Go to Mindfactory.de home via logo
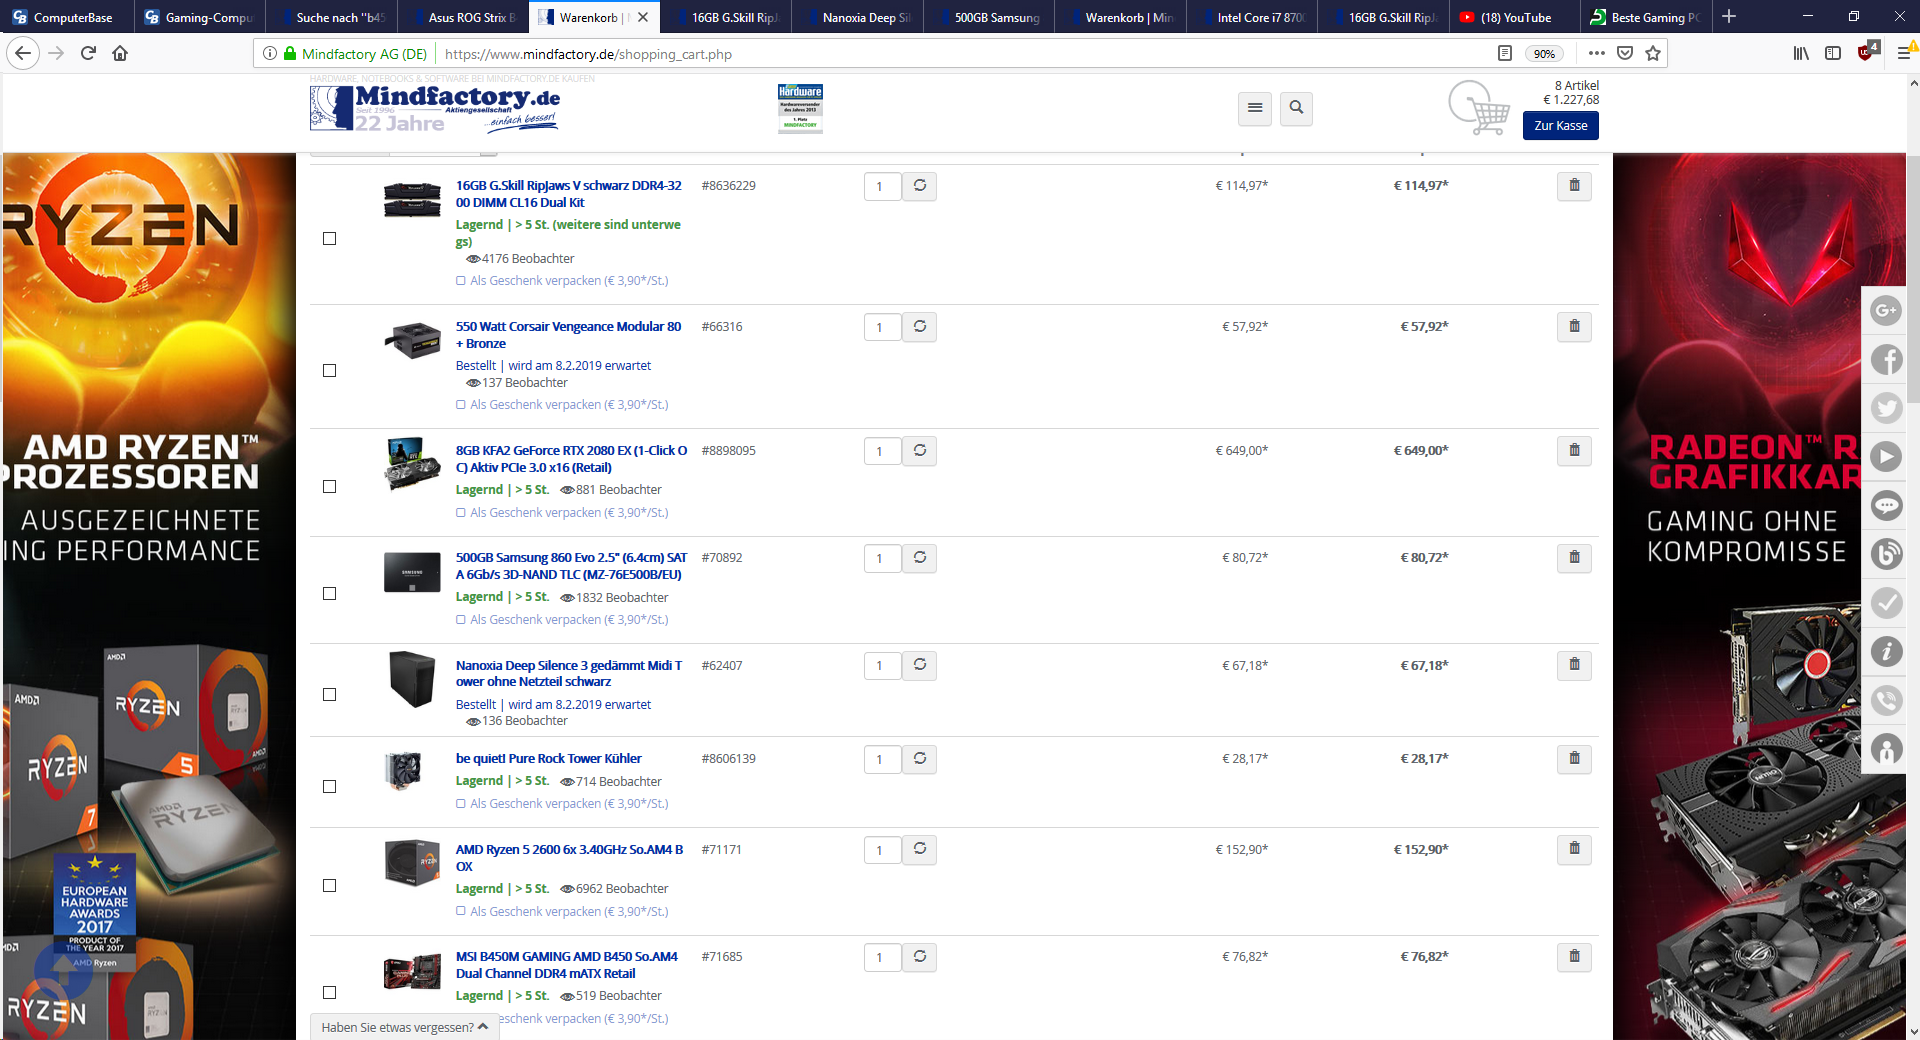 pos(435,108)
